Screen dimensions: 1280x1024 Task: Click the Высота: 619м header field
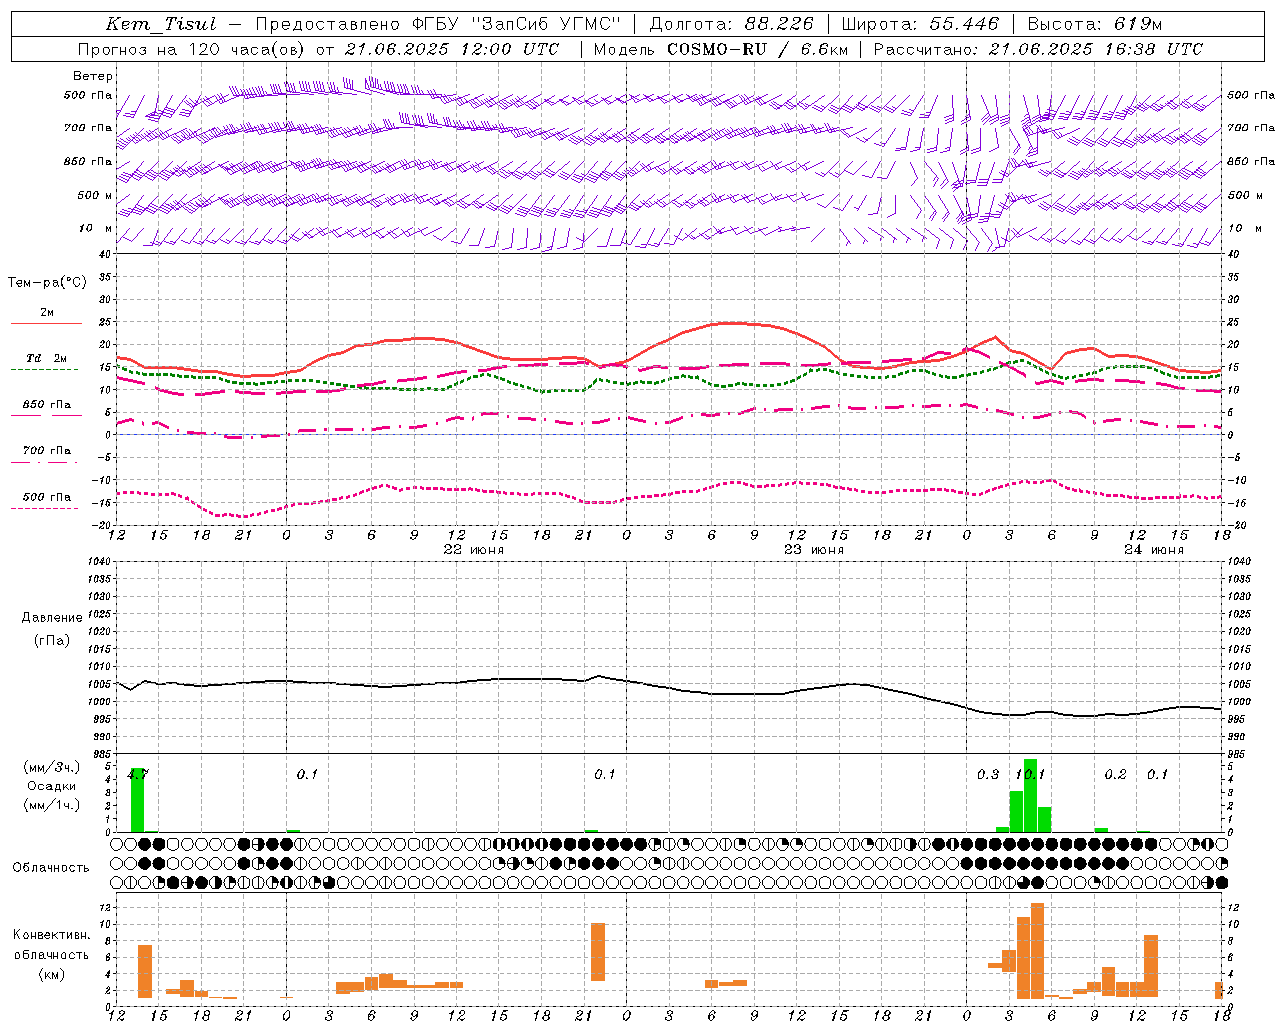(1095, 24)
